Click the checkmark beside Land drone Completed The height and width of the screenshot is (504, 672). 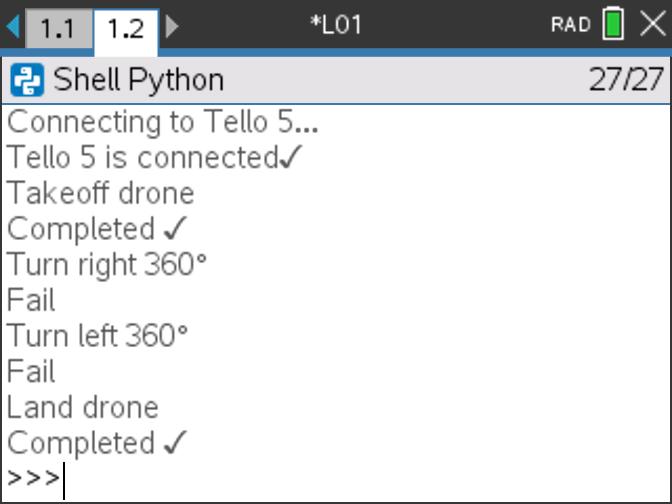point(175,442)
